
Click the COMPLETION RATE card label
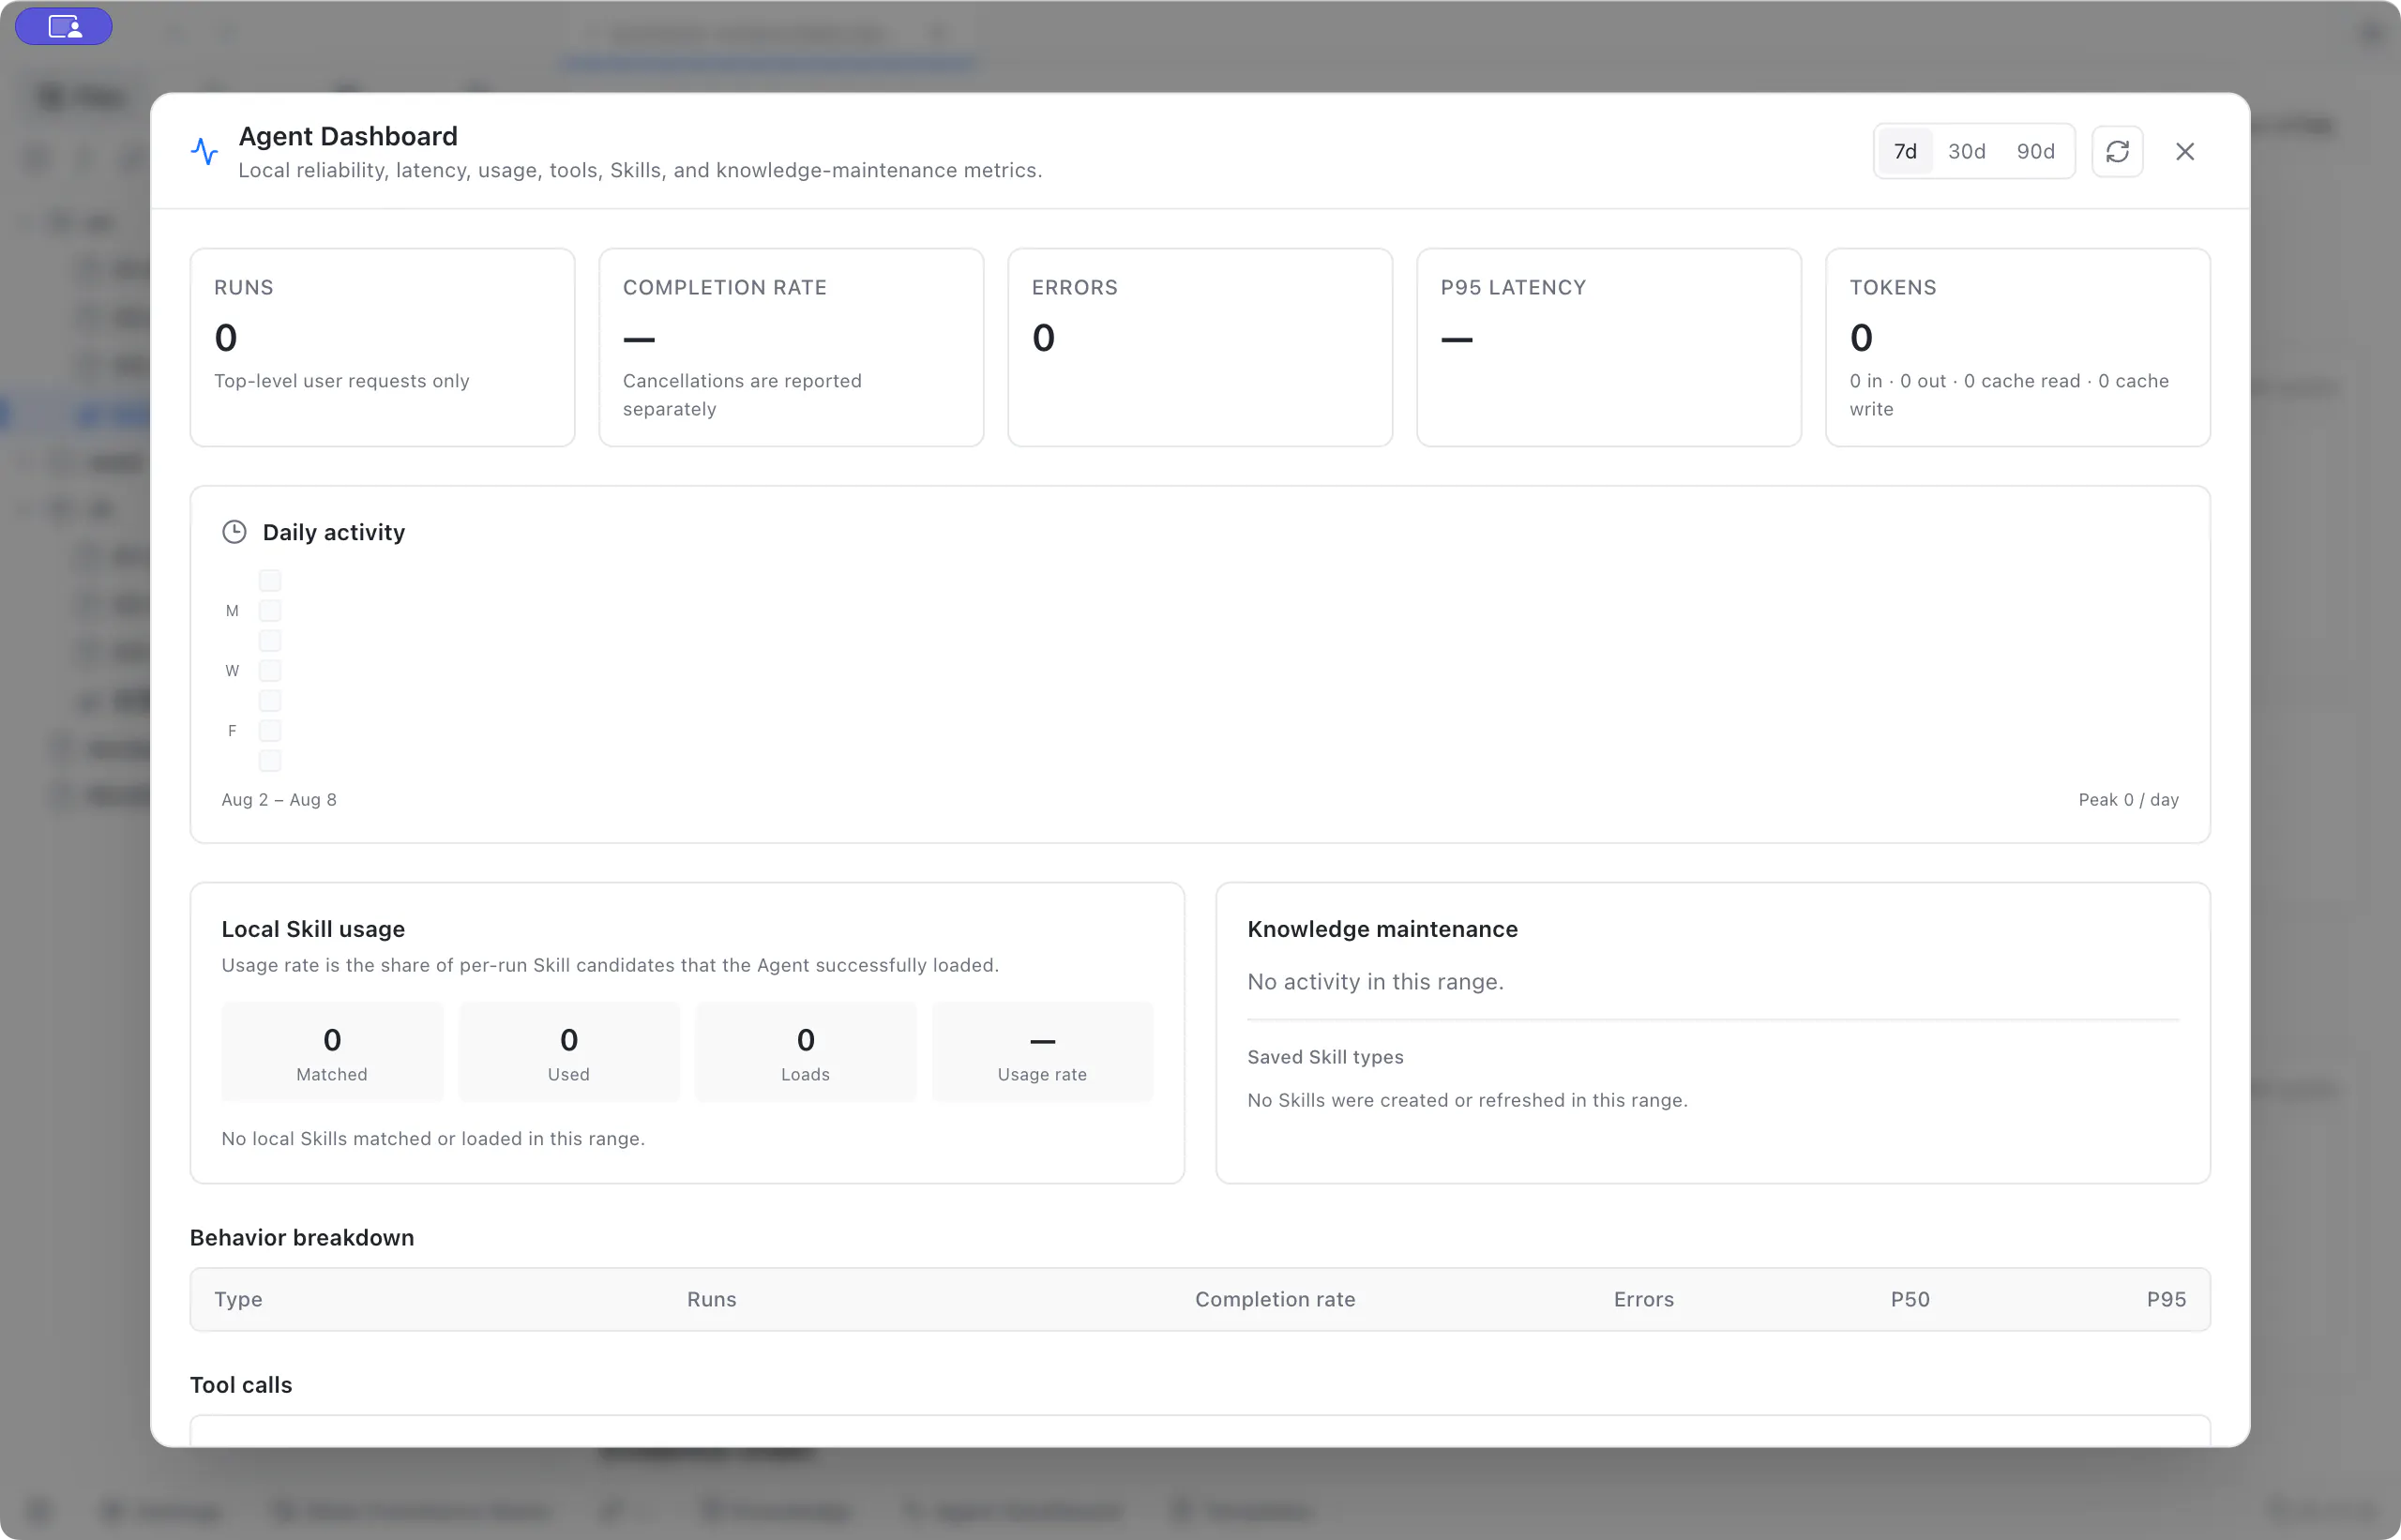pyautogui.click(x=725, y=287)
